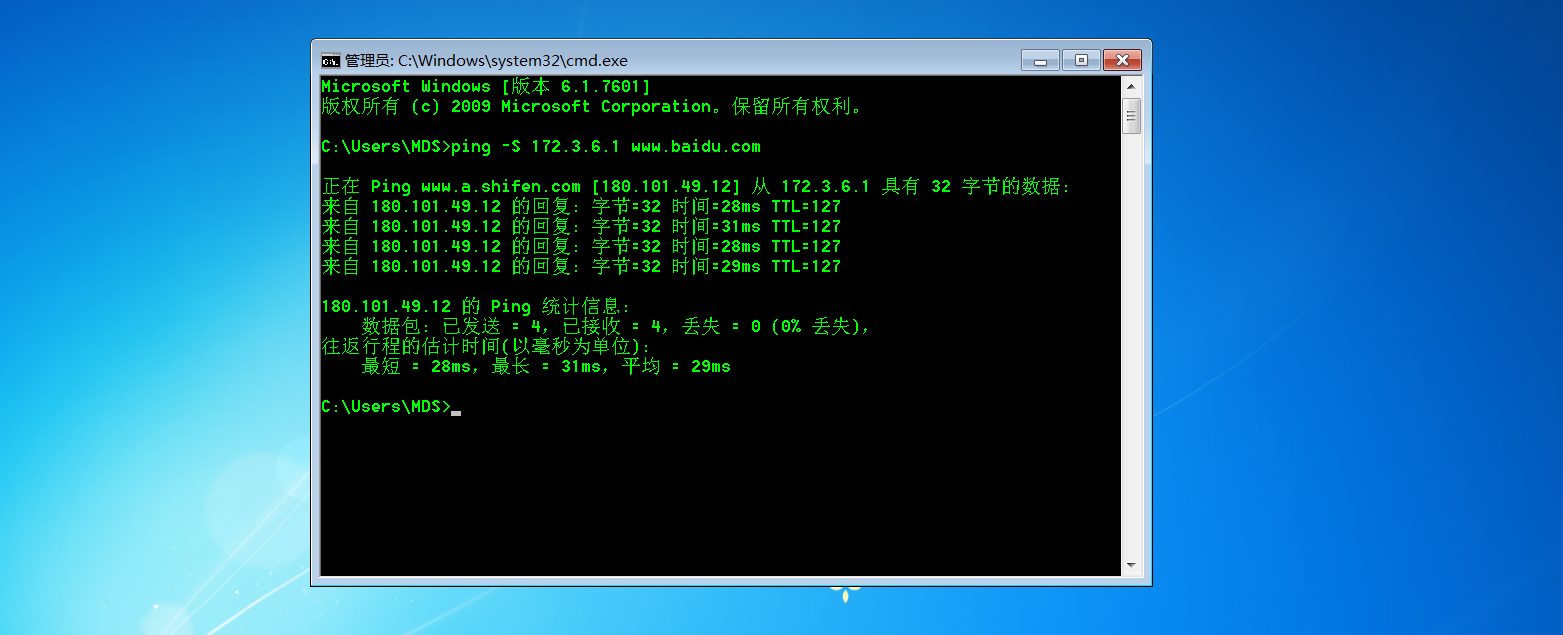
Task: Click the line Ping www.a.shifen.com
Action: (696, 186)
